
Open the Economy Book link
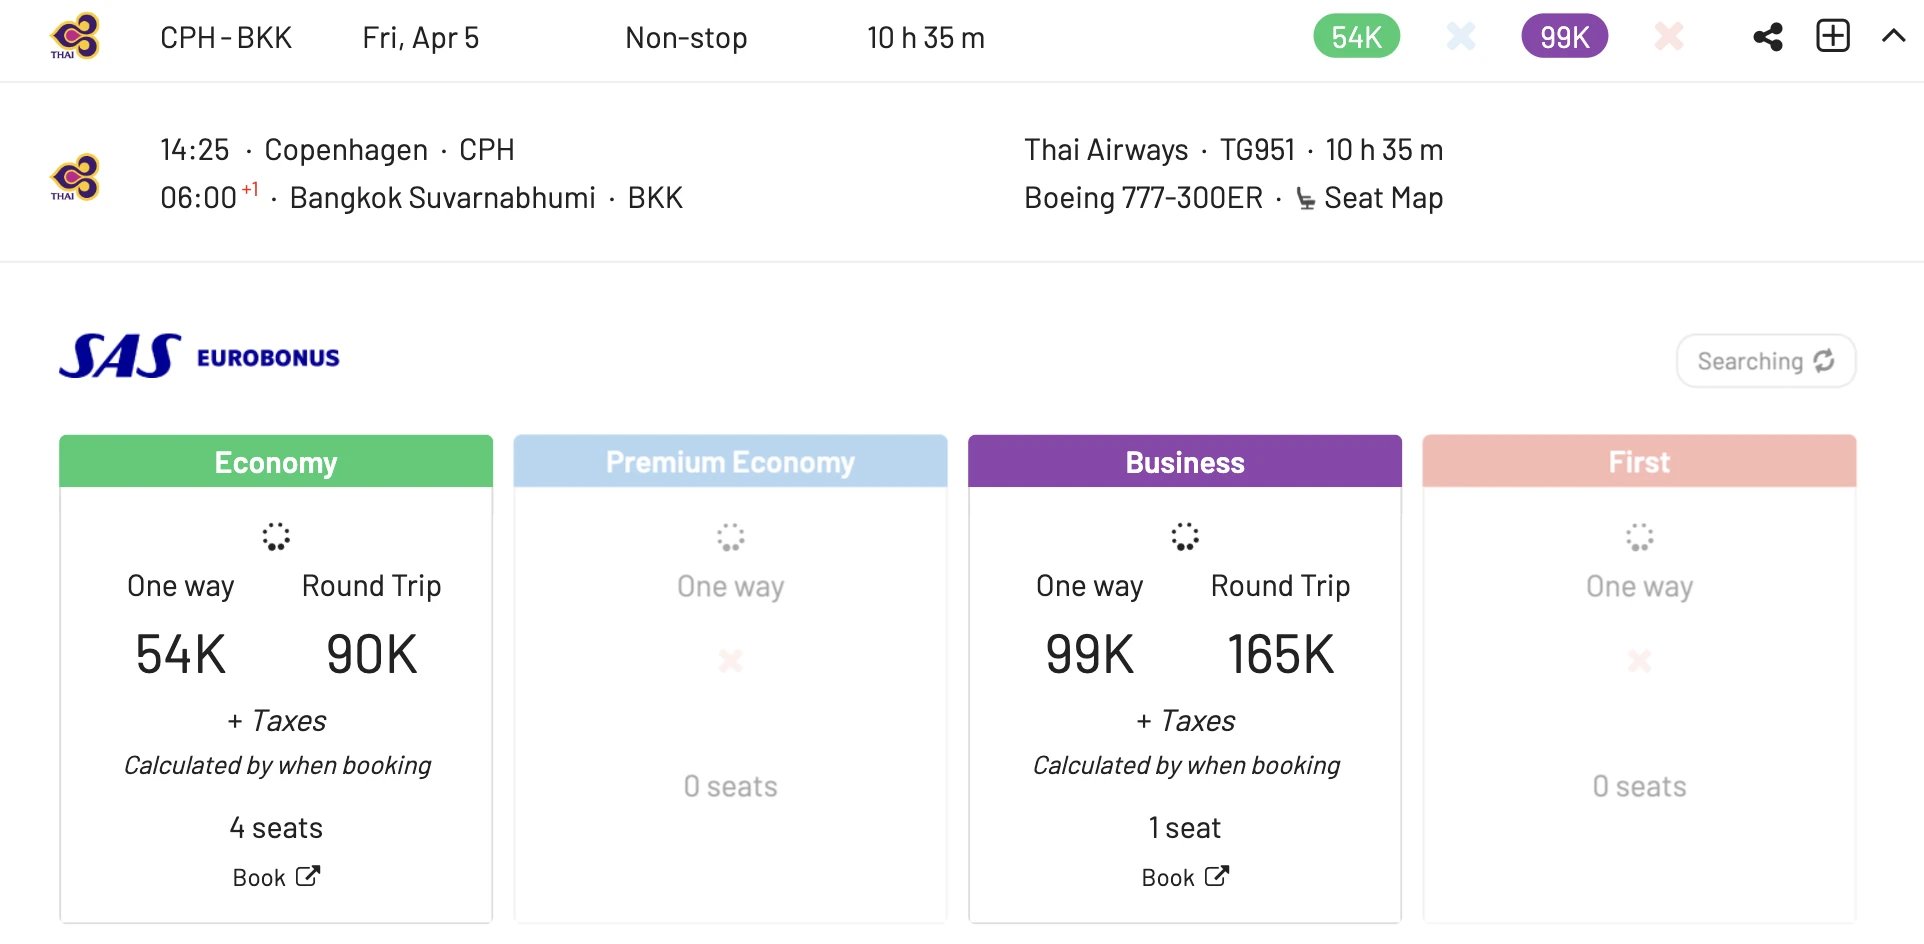pos(276,877)
